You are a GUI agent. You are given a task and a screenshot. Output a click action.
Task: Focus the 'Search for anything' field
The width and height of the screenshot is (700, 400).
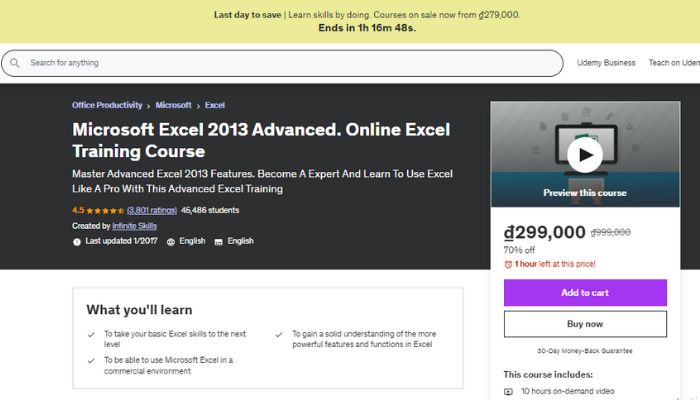coord(282,63)
